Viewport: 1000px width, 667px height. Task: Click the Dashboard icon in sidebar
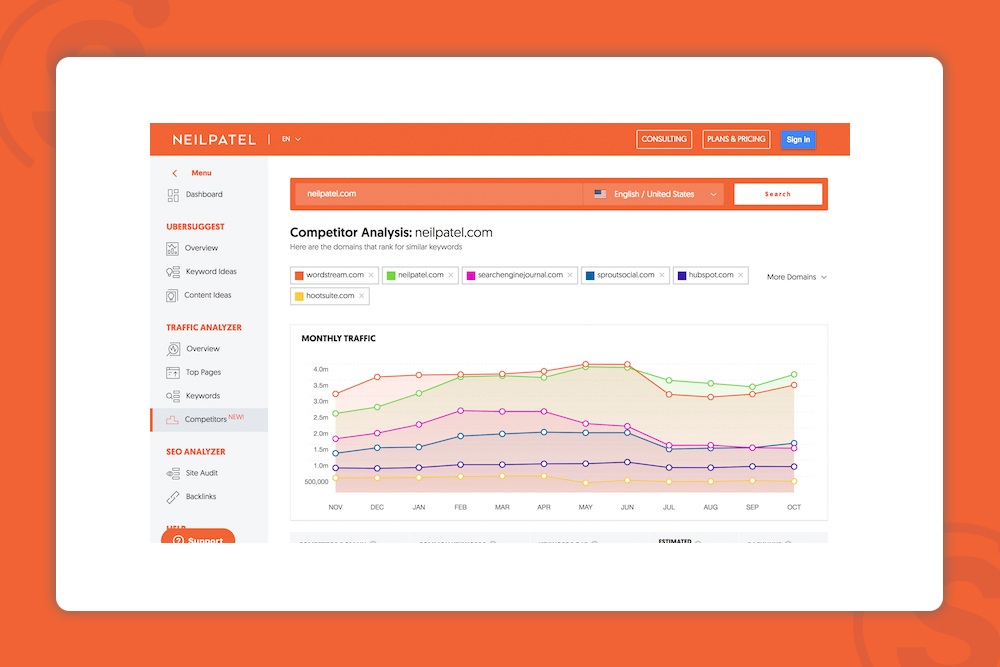pyautogui.click(x=173, y=195)
